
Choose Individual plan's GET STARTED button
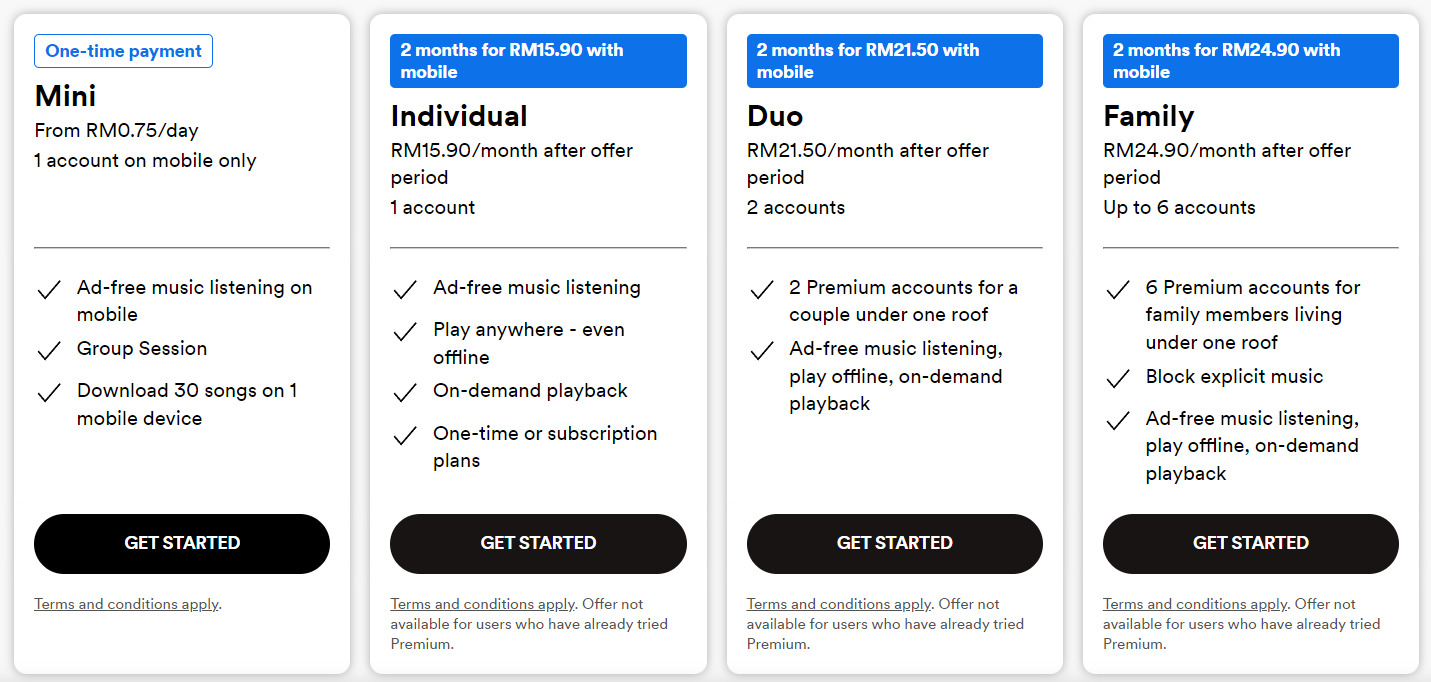[x=538, y=544]
